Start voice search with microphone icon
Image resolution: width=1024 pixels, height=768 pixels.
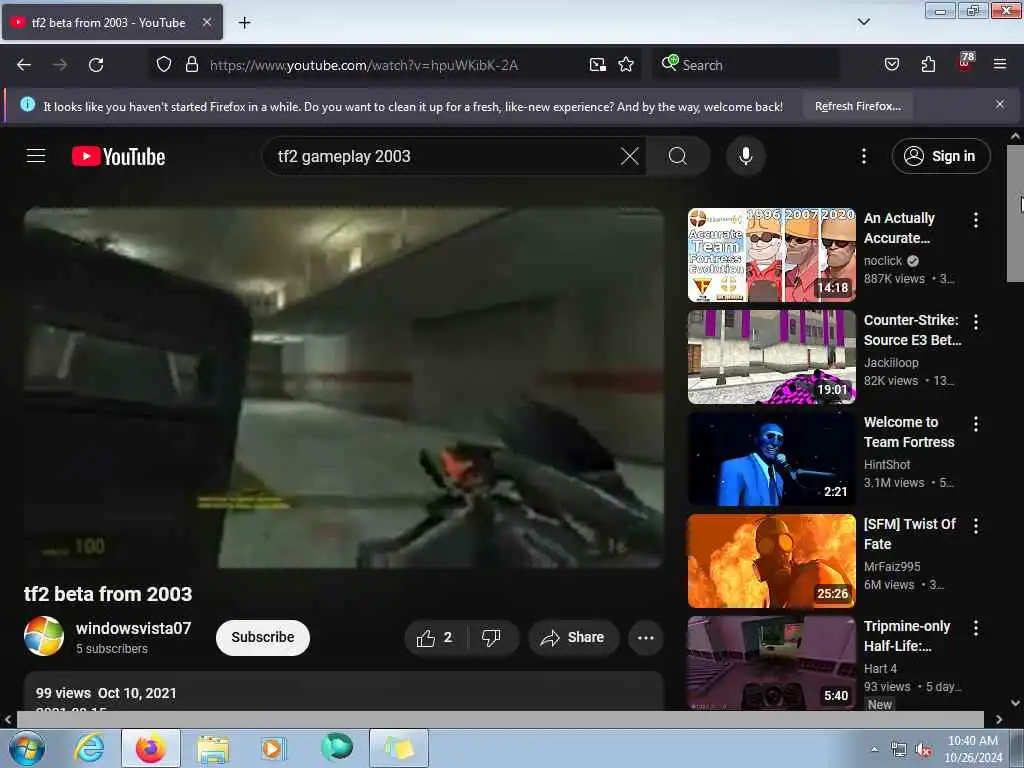pos(745,156)
